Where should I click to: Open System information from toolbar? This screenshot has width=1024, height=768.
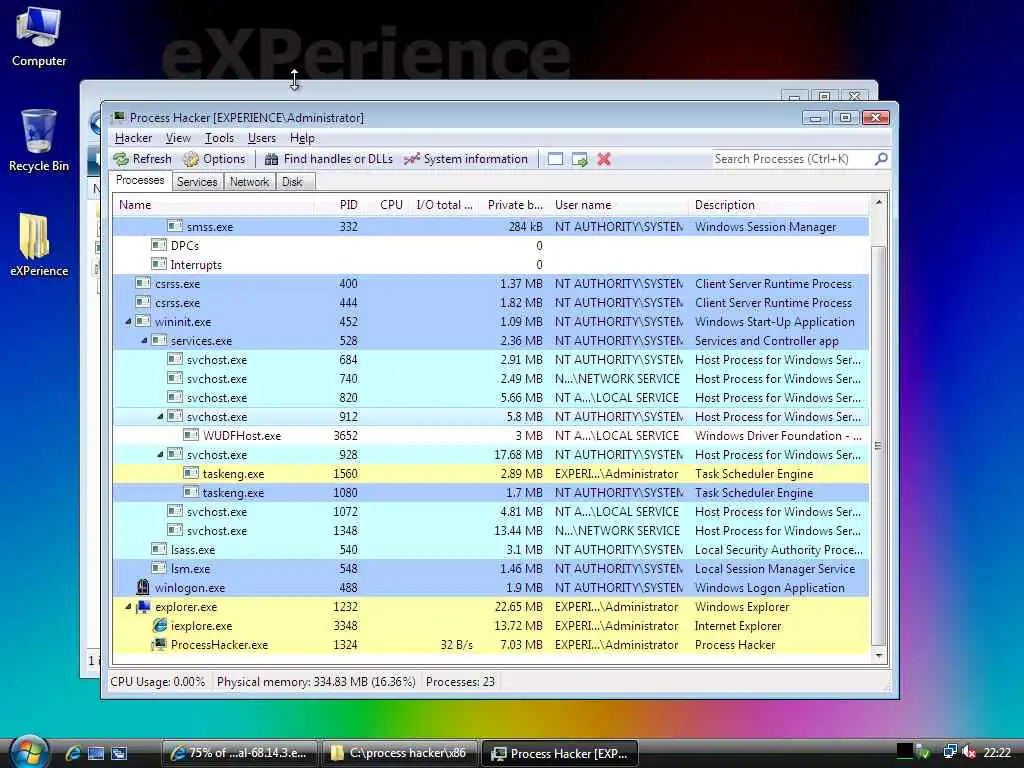tap(466, 159)
